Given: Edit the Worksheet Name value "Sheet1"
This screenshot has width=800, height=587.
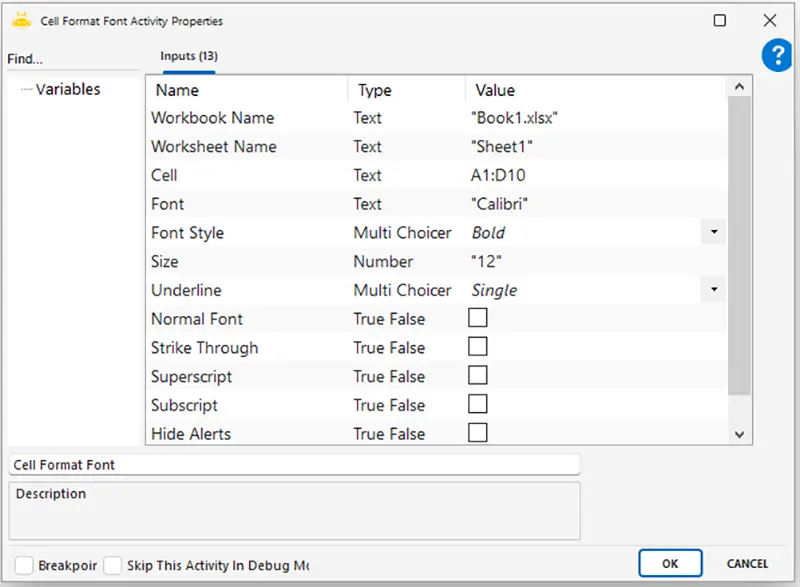Looking at the screenshot, I should [x=502, y=147].
